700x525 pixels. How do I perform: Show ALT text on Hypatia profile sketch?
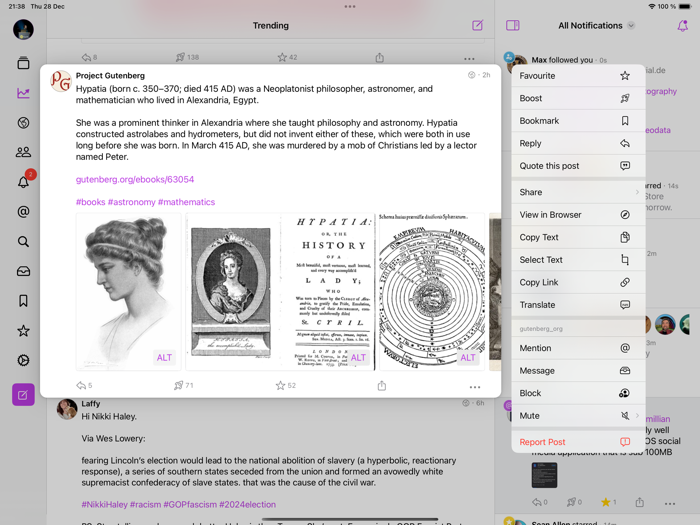point(164,358)
